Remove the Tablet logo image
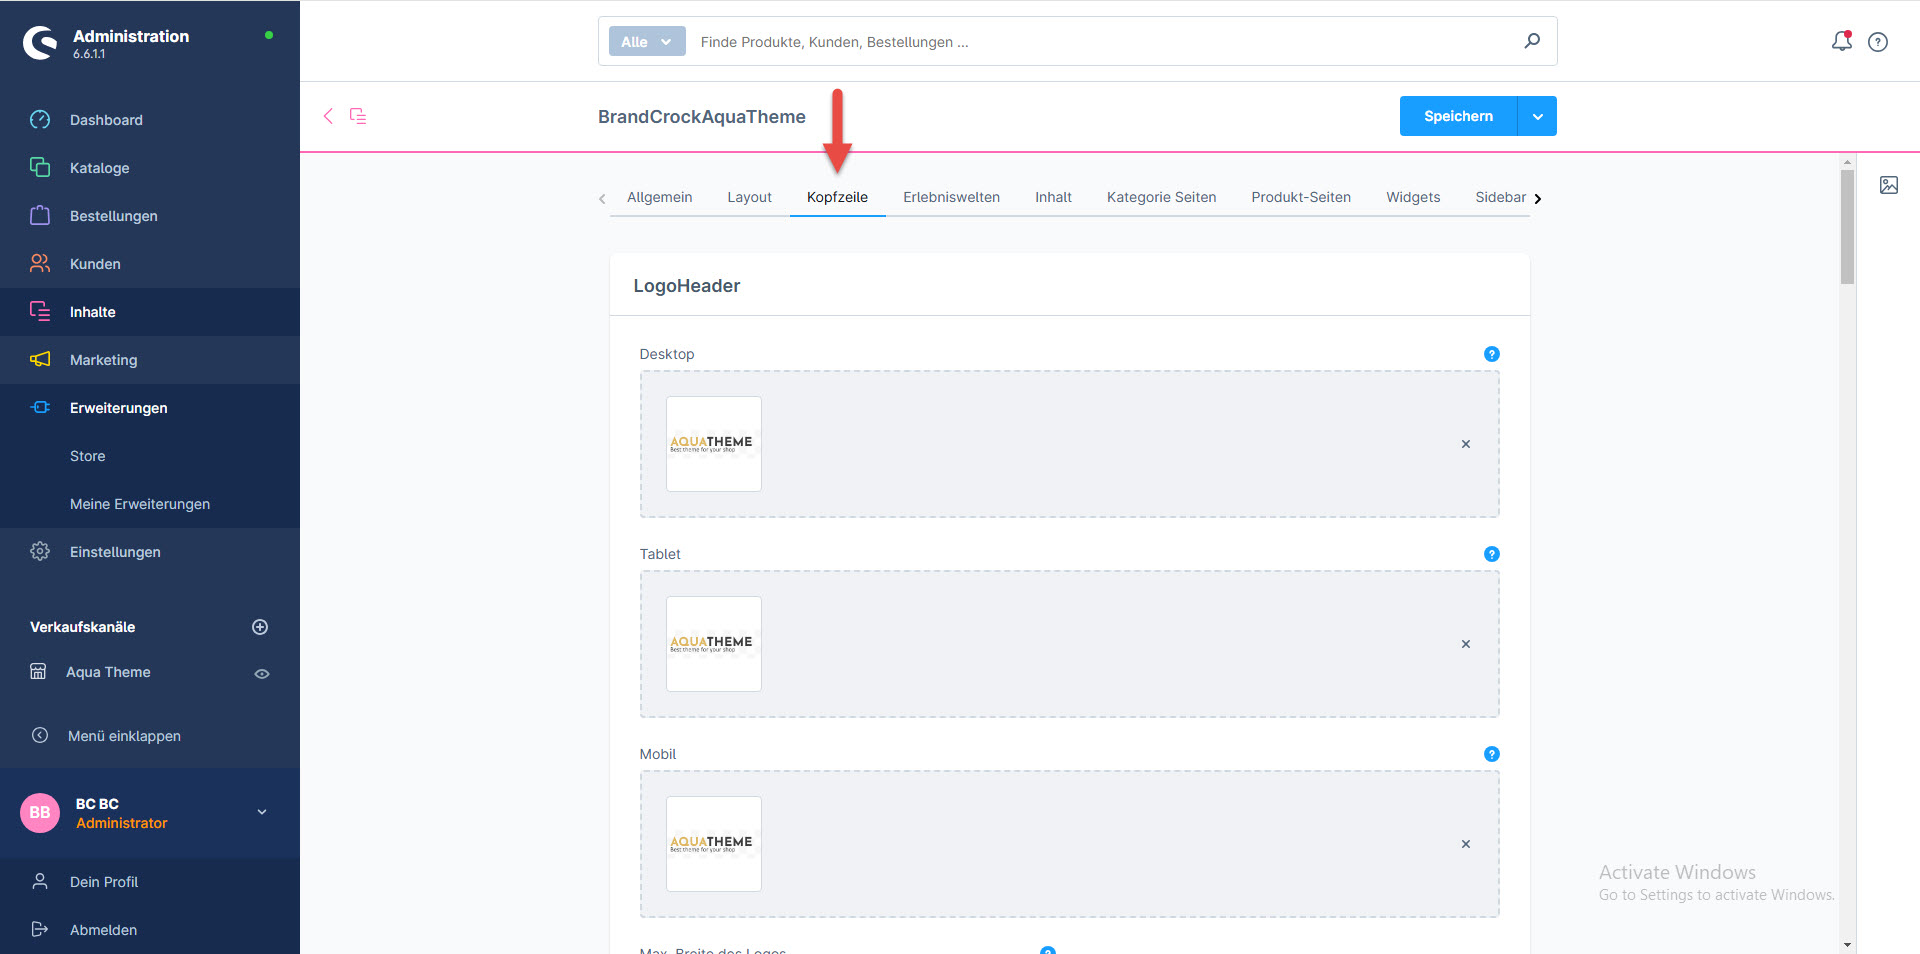 [x=1465, y=644]
